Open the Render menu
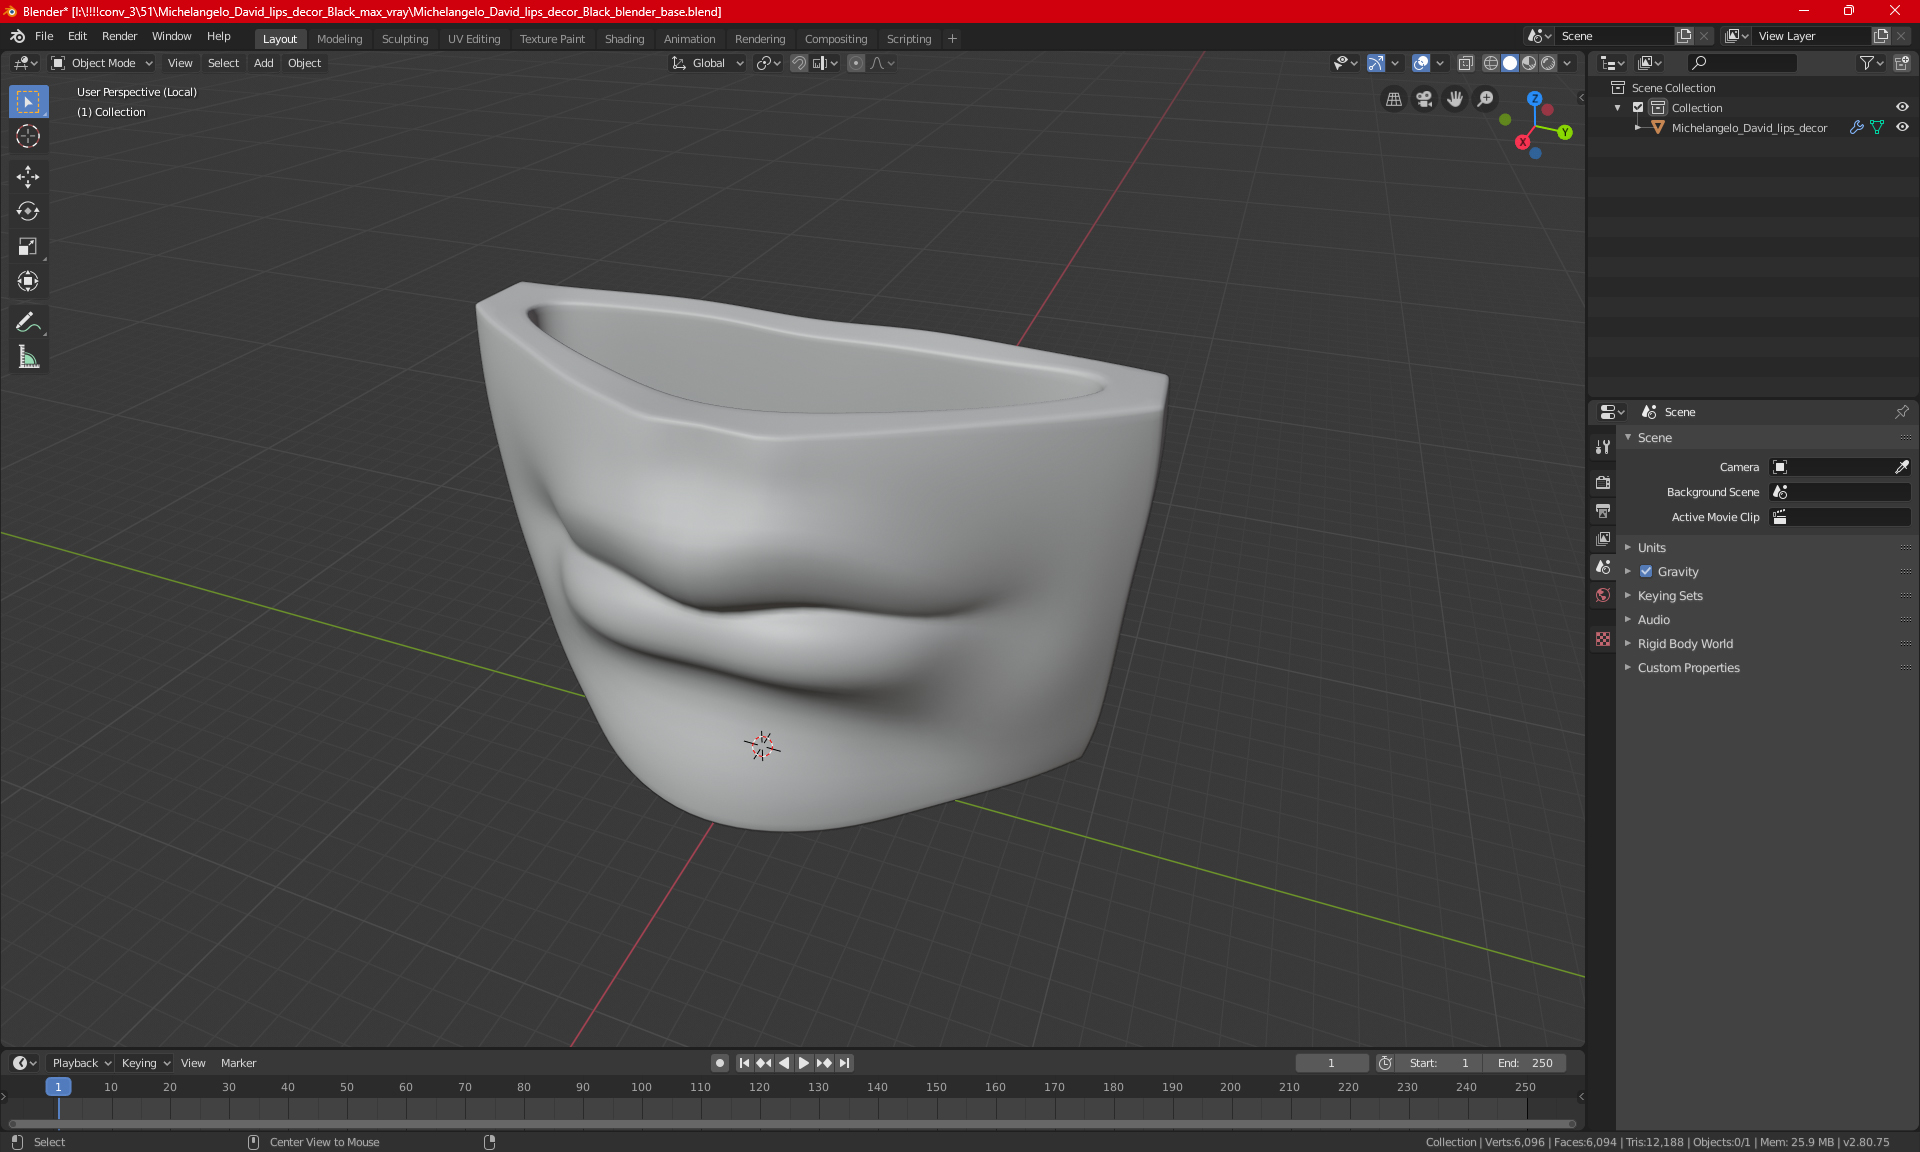1920x1152 pixels. [119, 36]
